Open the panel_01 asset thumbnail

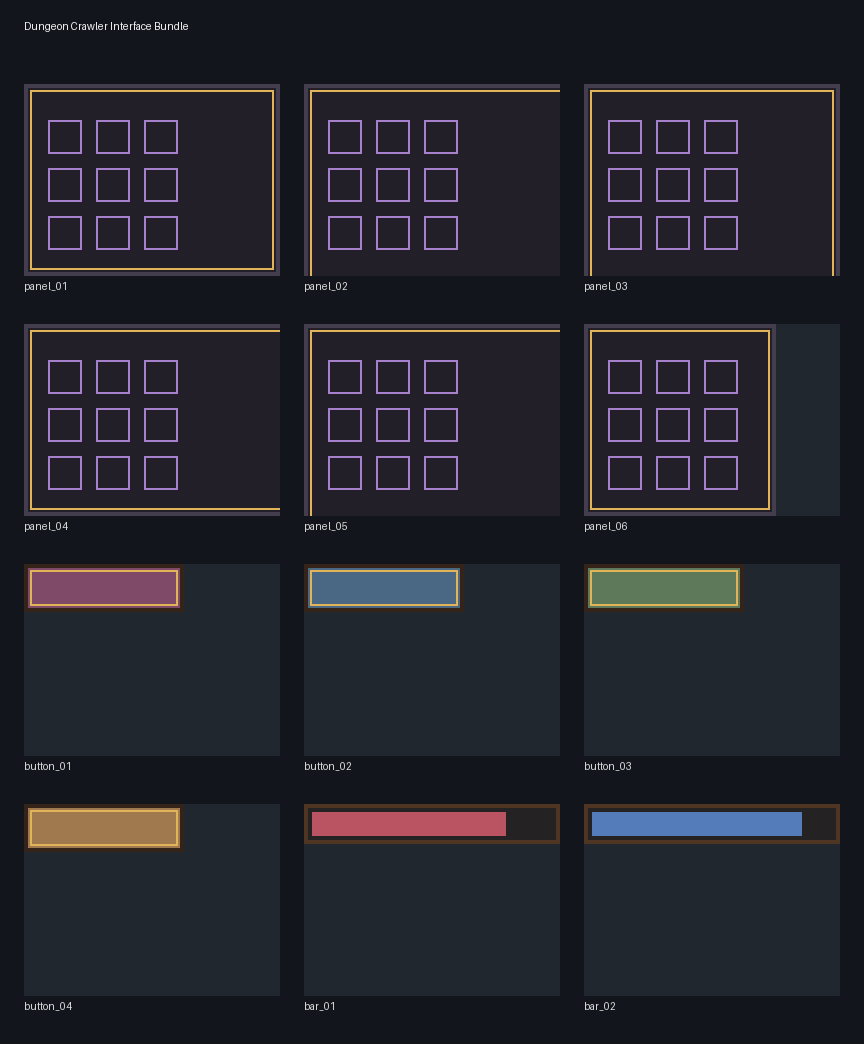pyautogui.click(x=152, y=180)
